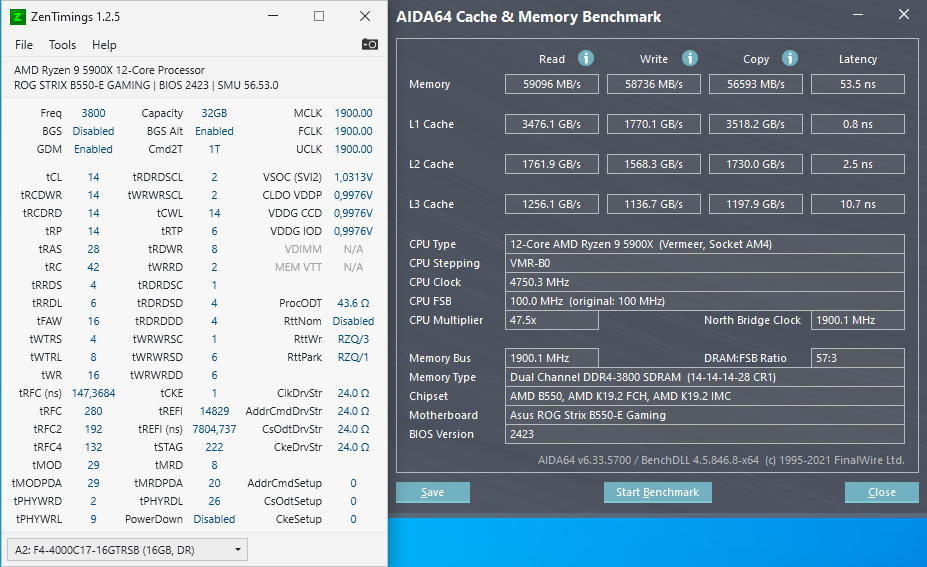Close the AIDA64 window using title bar X
Viewport: 927px width, 567px height.
(903, 16)
